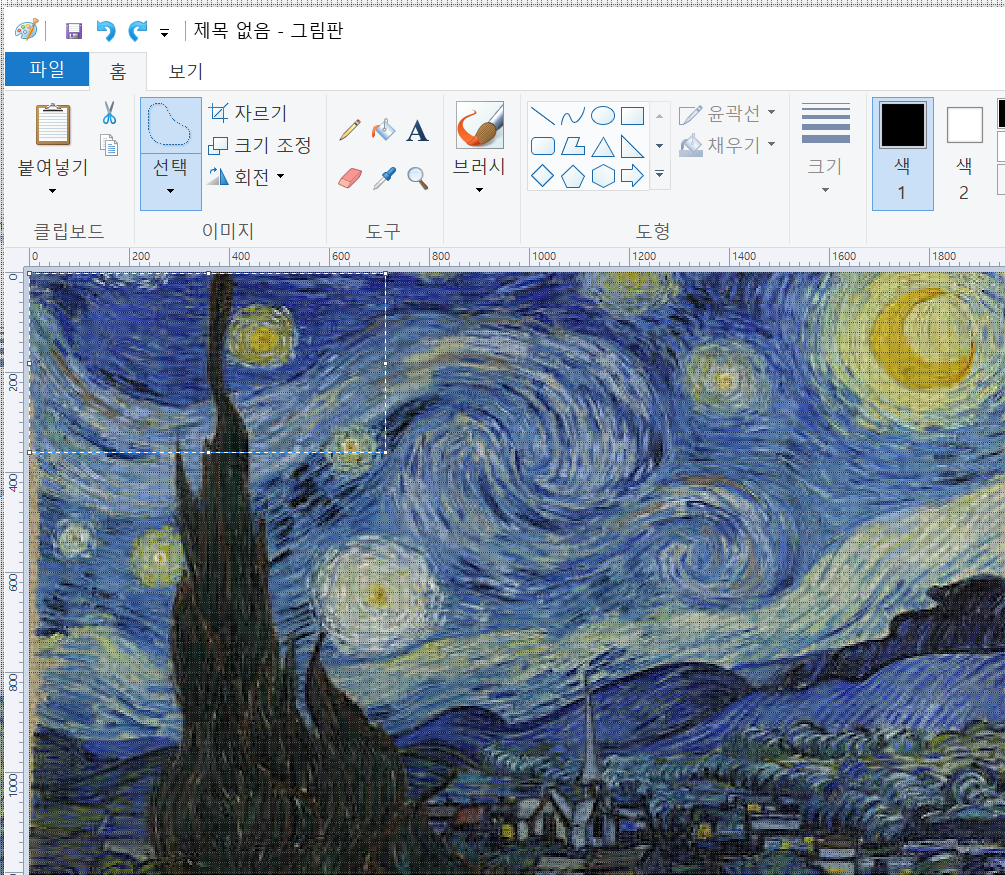Click the 자르기 crop button
The width and height of the screenshot is (1005, 875).
[x=248, y=113]
